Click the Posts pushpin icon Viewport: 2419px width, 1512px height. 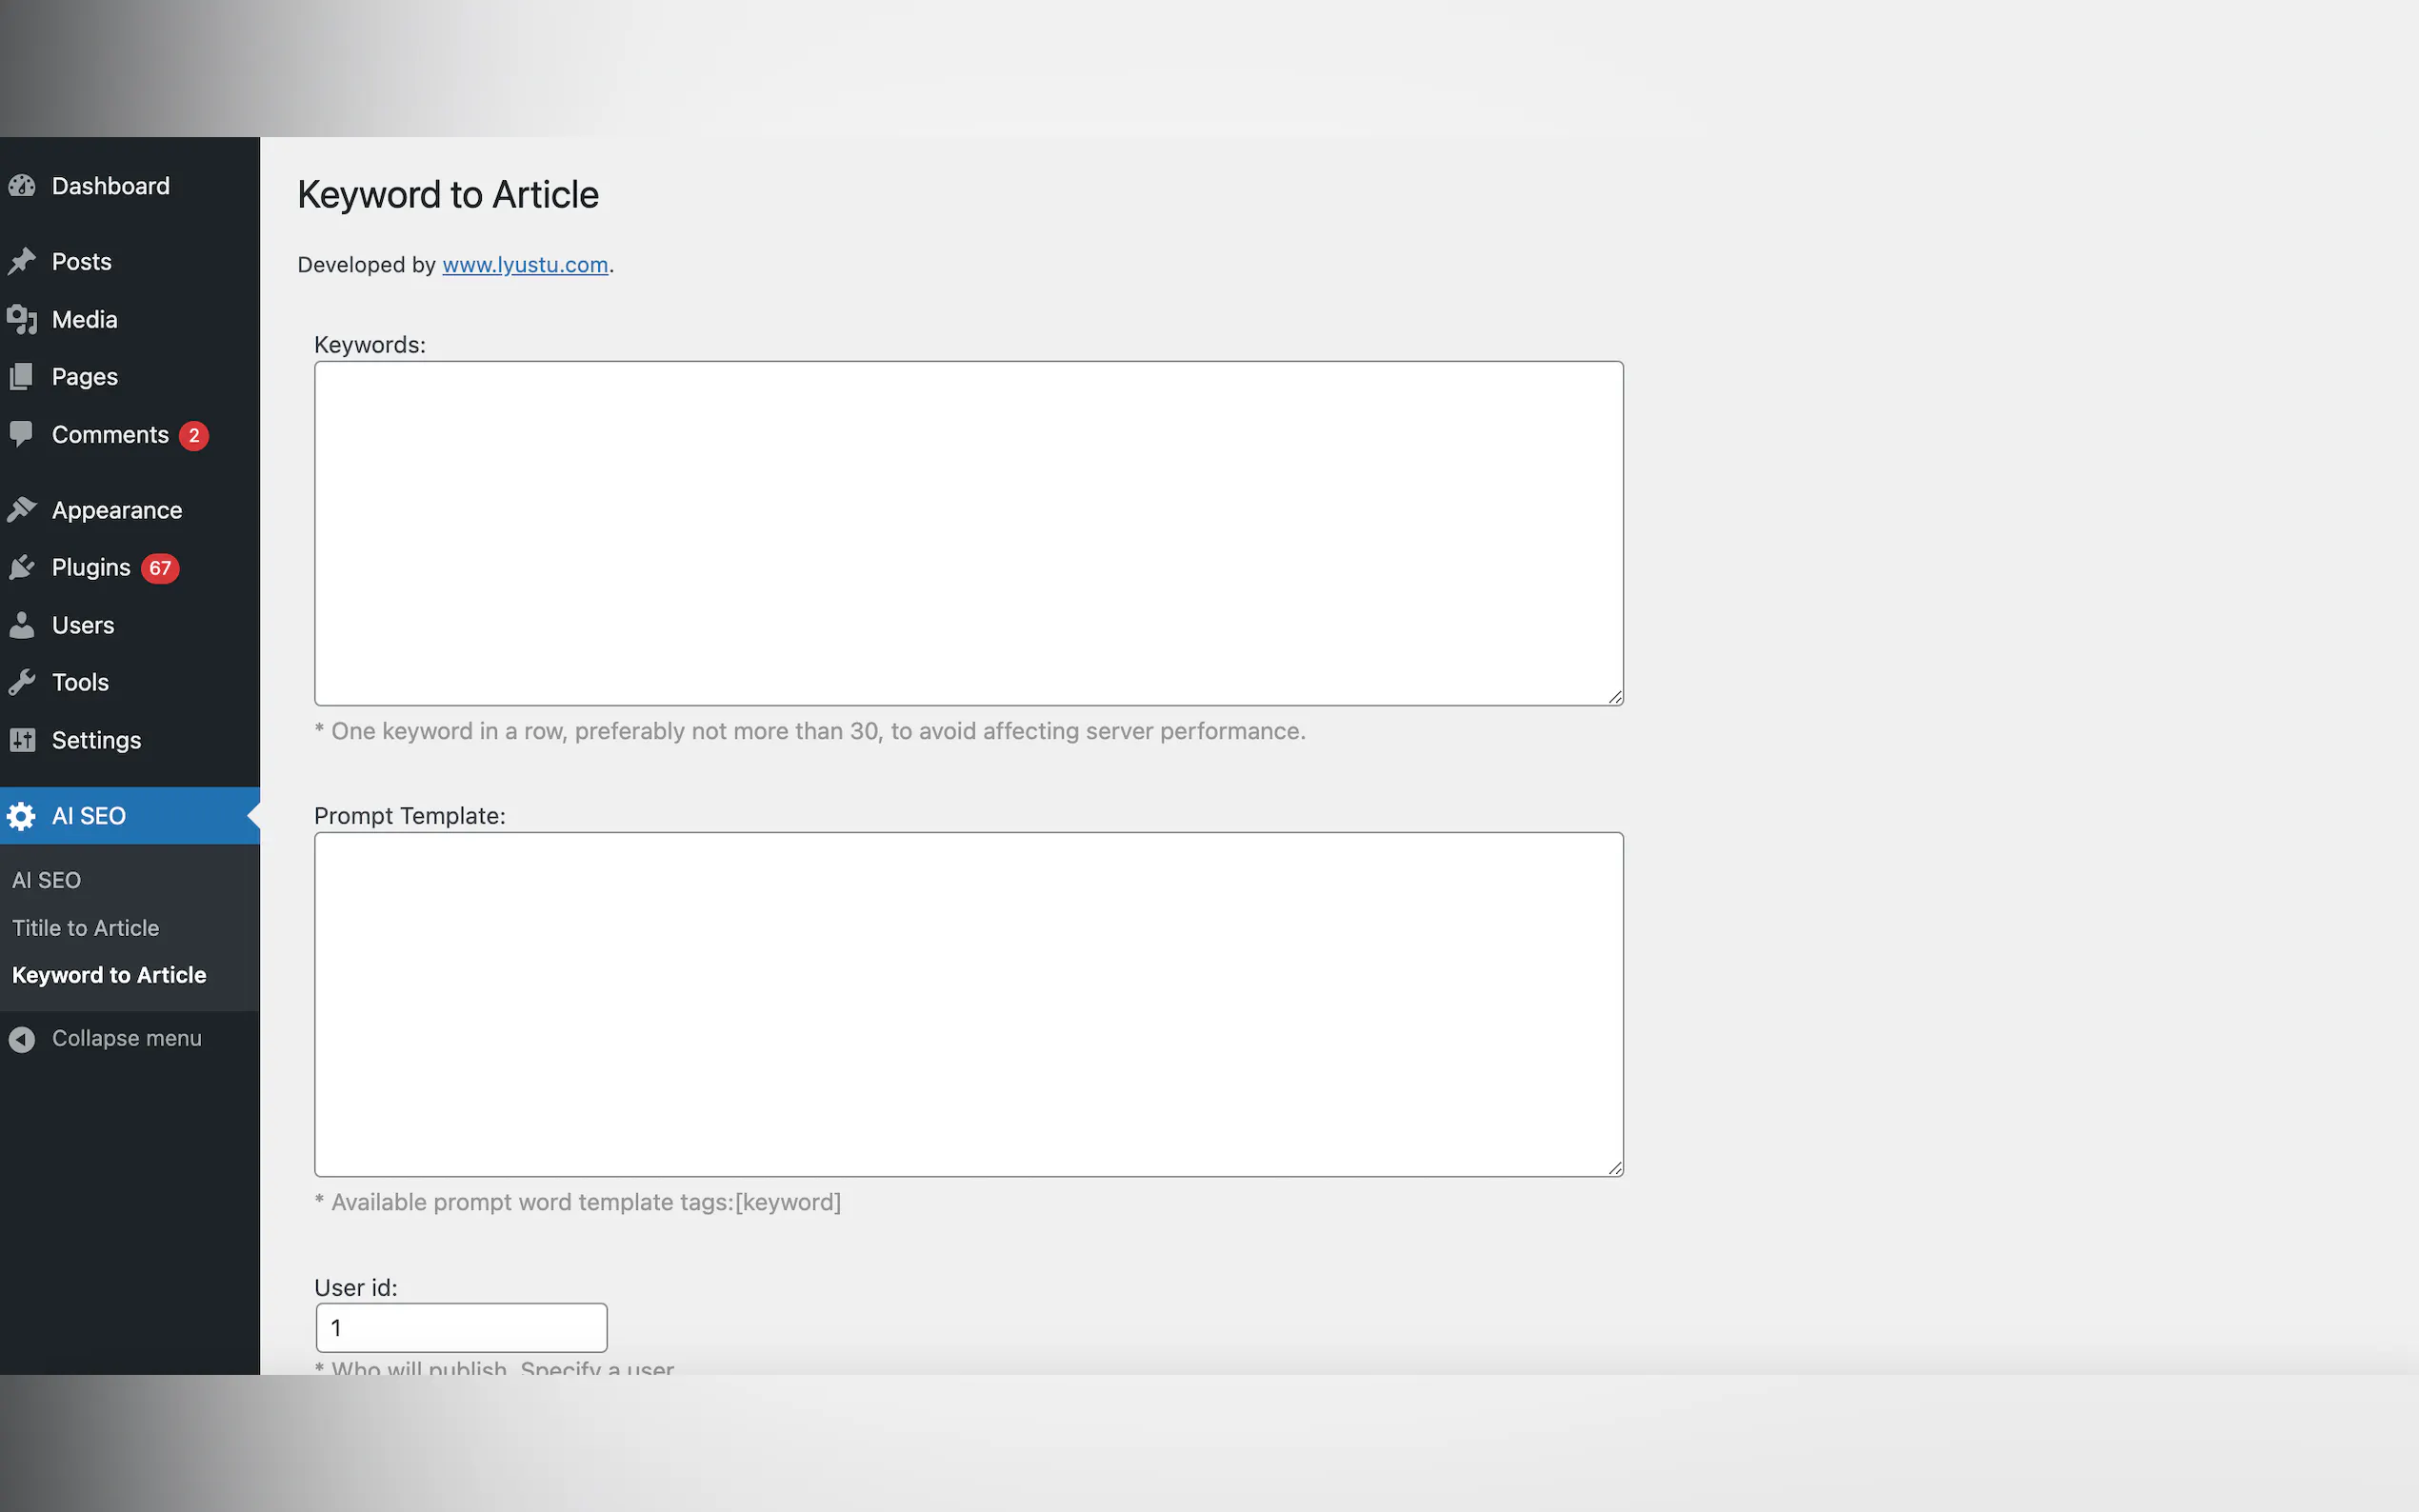pyautogui.click(x=22, y=262)
